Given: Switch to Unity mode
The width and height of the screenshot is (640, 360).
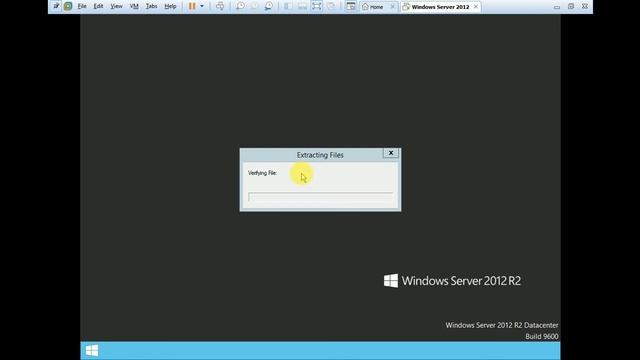Looking at the screenshot, I should click(x=331, y=6).
